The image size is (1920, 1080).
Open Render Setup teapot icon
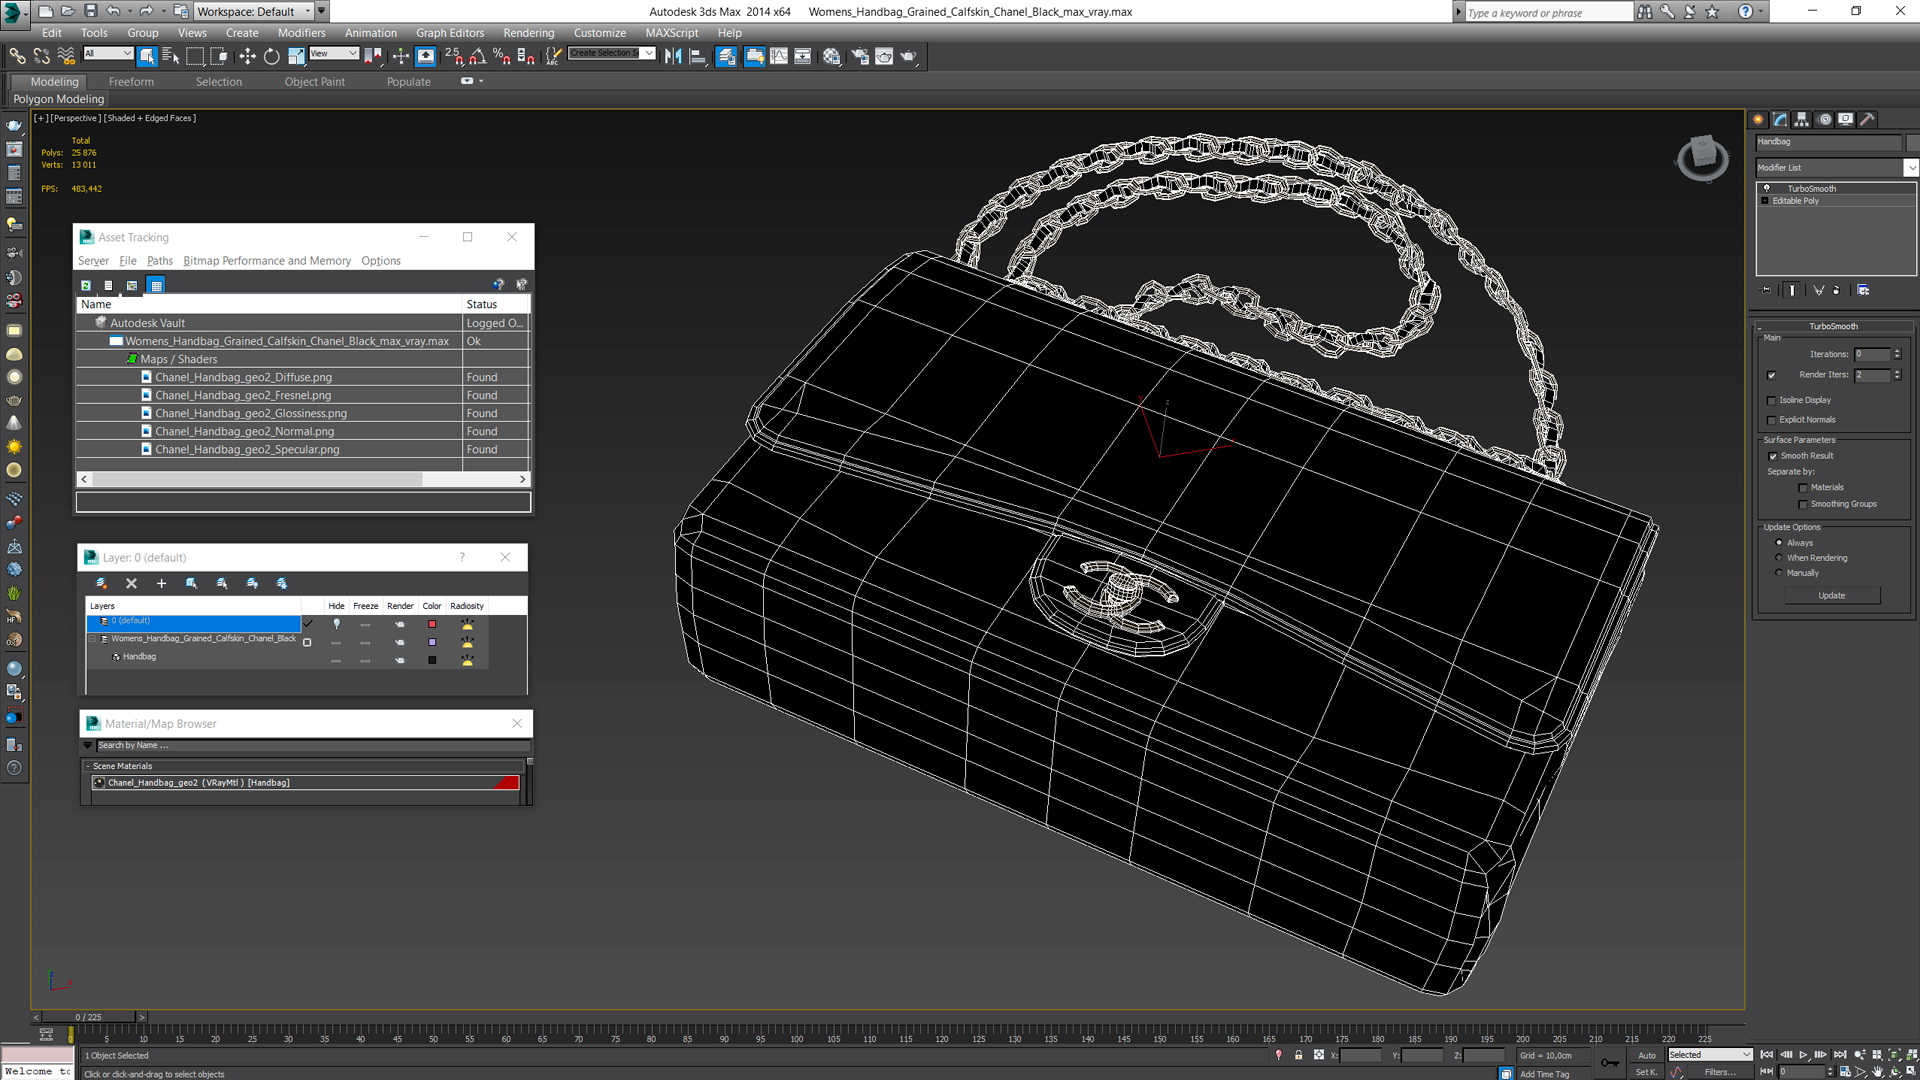click(860, 56)
